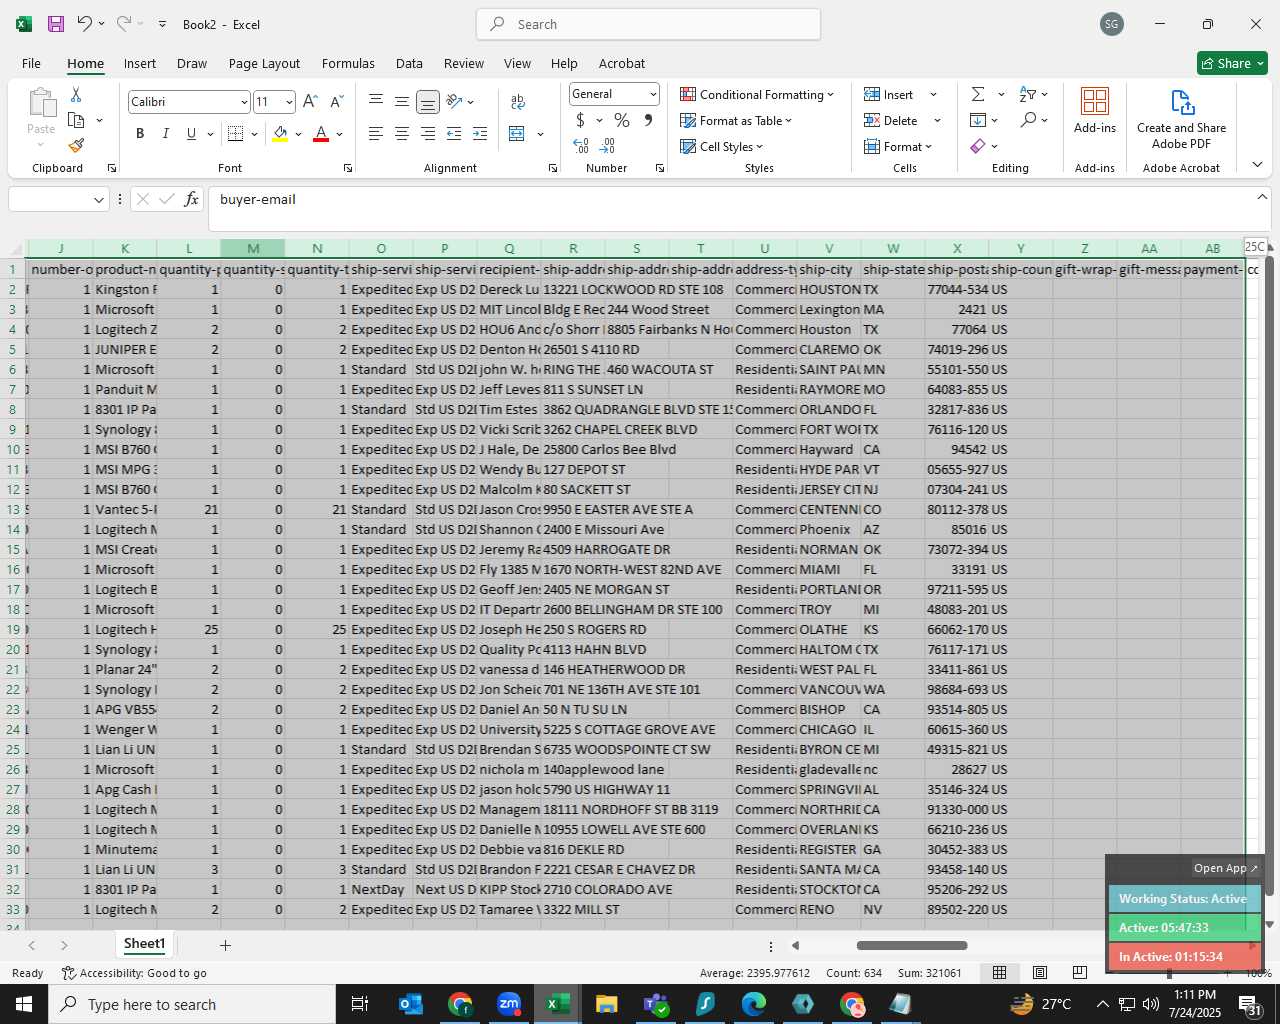Open the font name Calibri dropdown

click(x=243, y=102)
